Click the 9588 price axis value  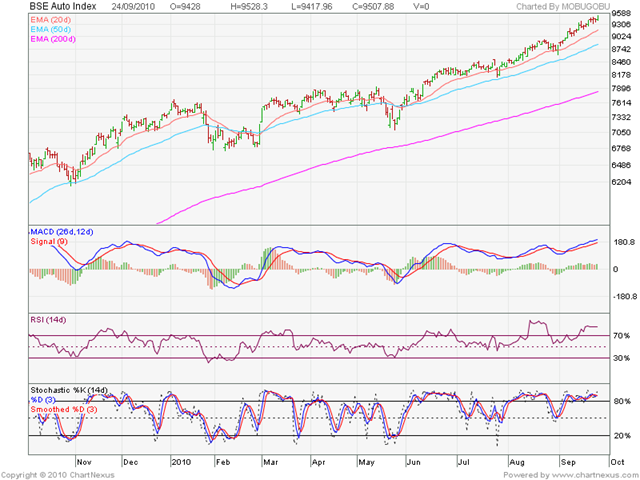pos(622,14)
